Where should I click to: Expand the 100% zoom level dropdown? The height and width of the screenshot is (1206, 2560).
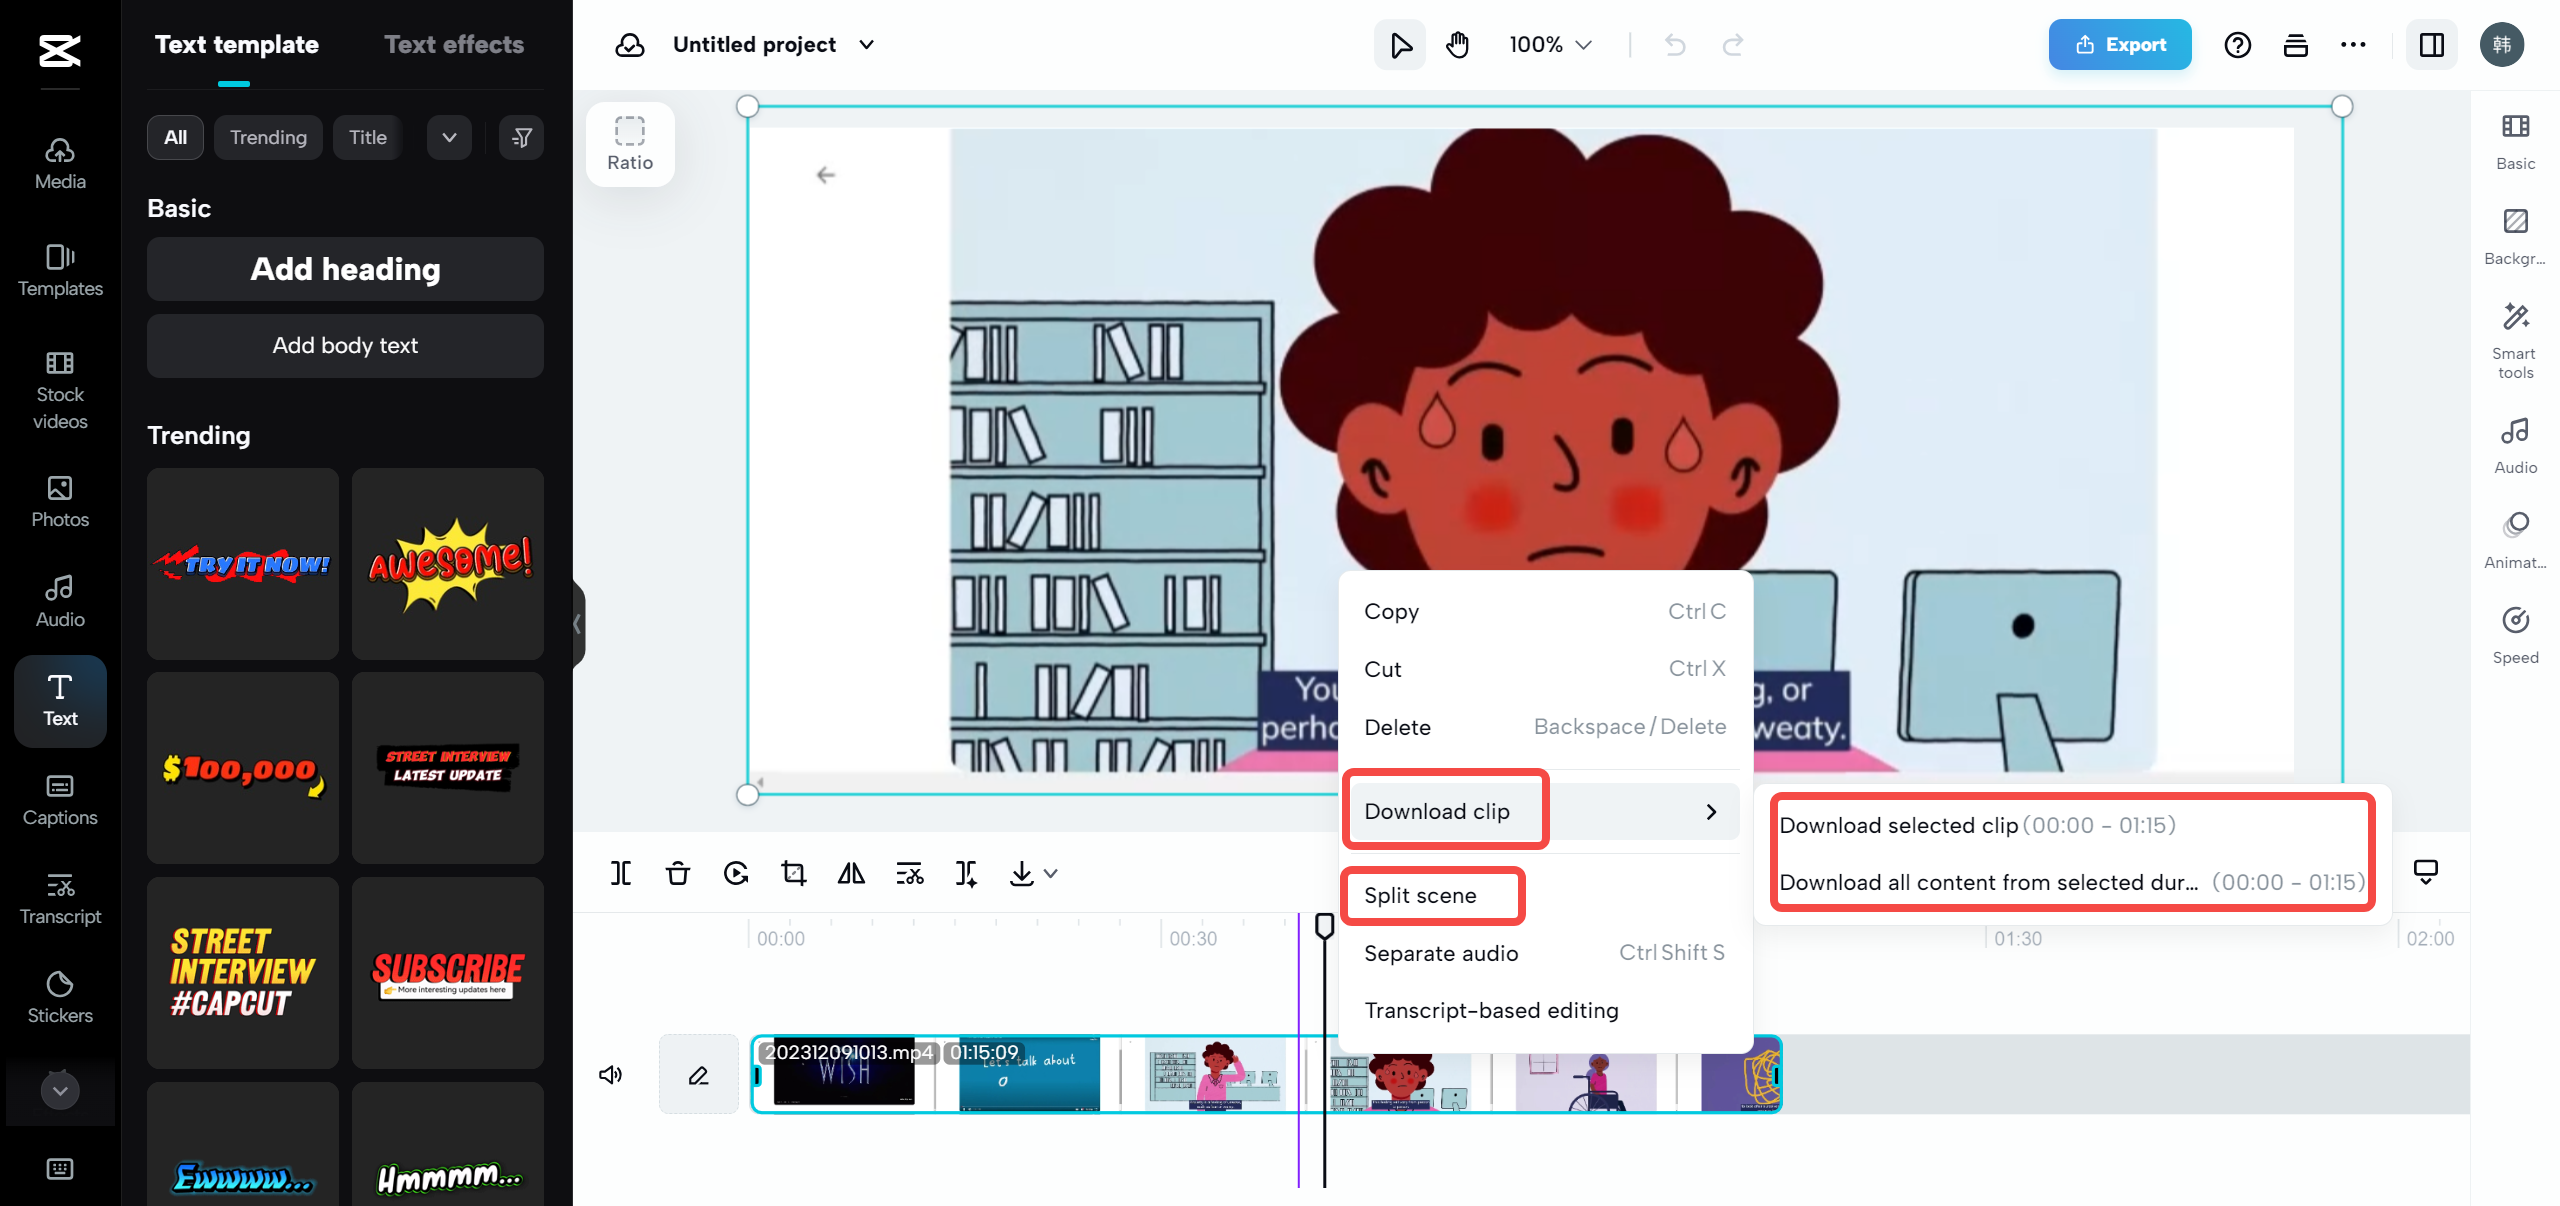click(x=1551, y=45)
